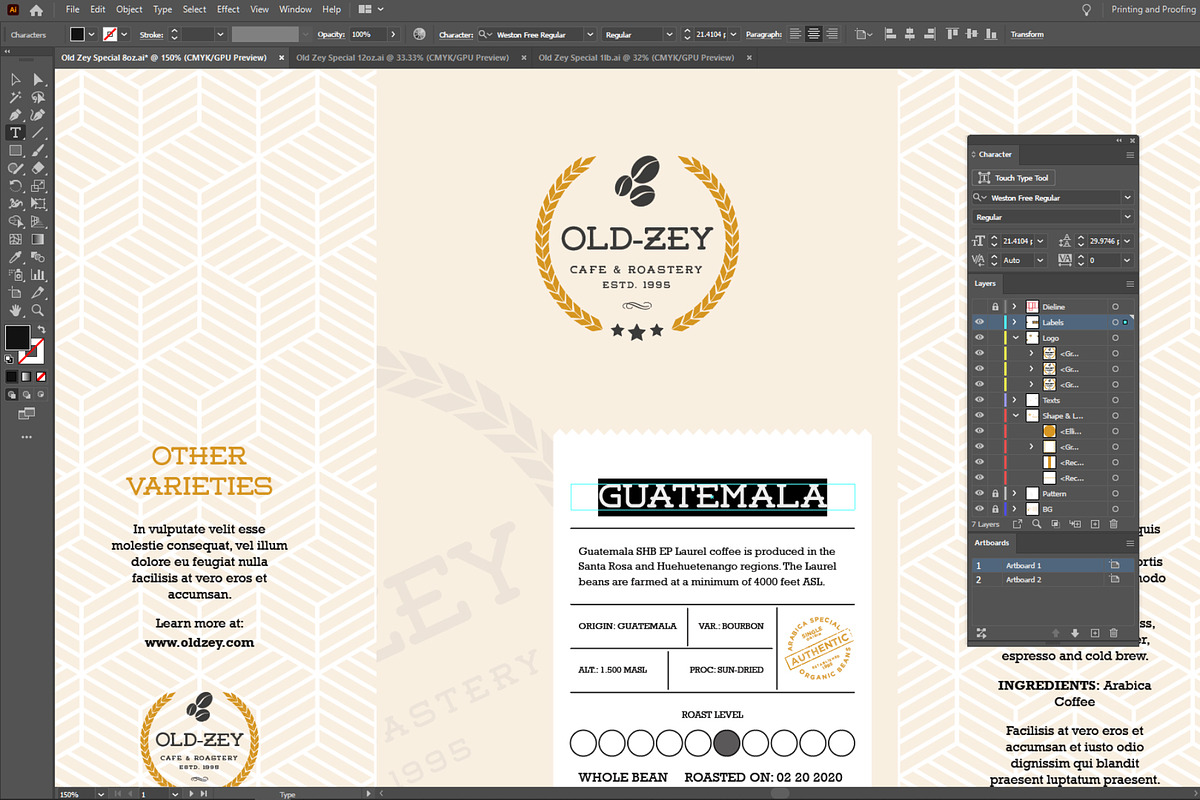Create new layer in Layers panel
Image resolution: width=1200 pixels, height=800 pixels.
click(1095, 524)
